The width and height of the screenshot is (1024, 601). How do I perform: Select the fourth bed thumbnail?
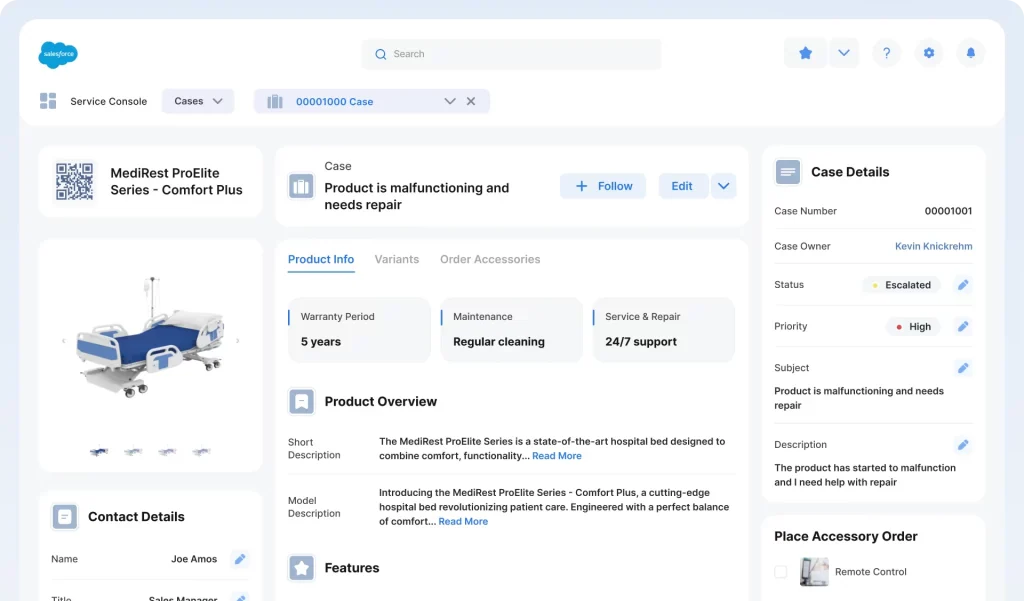[x=201, y=451]
